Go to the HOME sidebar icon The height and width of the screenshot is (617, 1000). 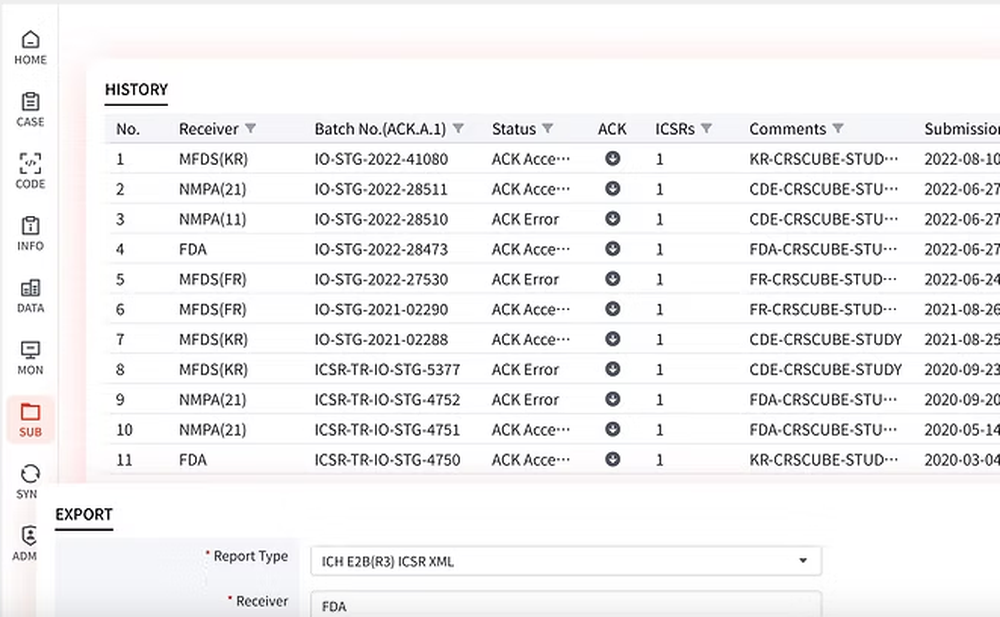(x=30, y=47)
